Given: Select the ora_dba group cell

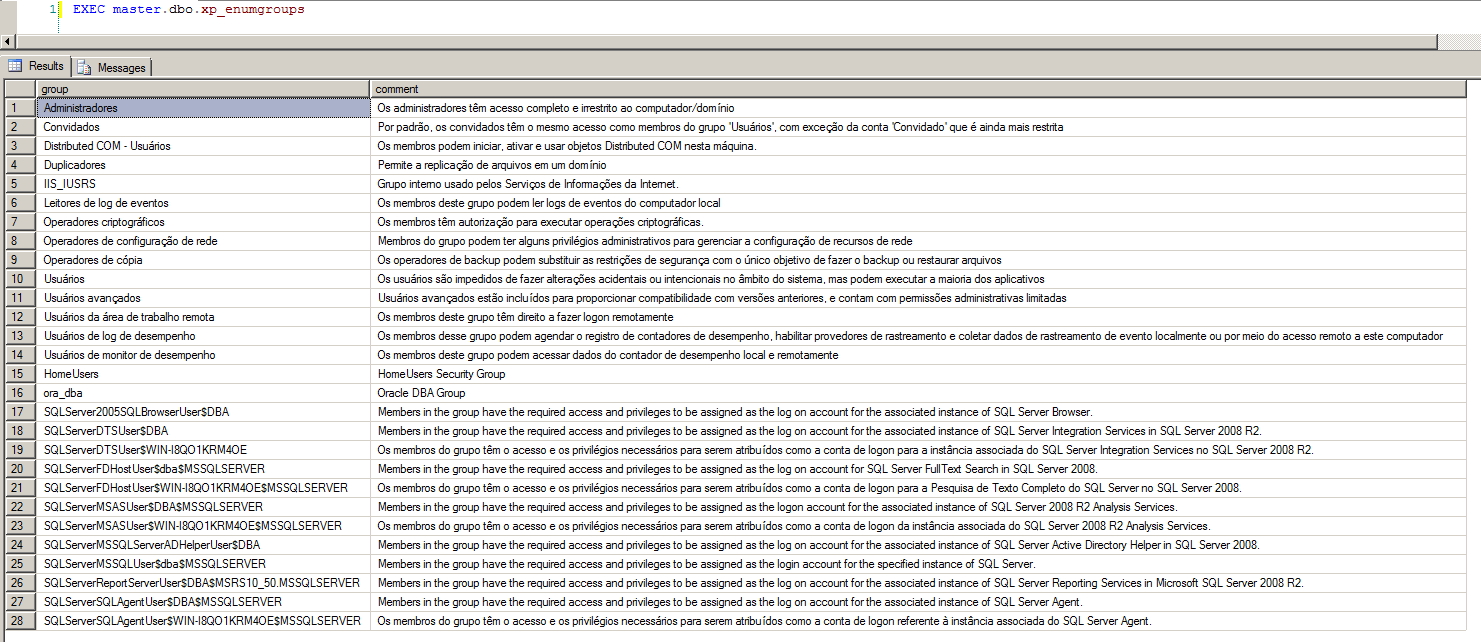Looking at the screenshot, I should pos(204,393).
